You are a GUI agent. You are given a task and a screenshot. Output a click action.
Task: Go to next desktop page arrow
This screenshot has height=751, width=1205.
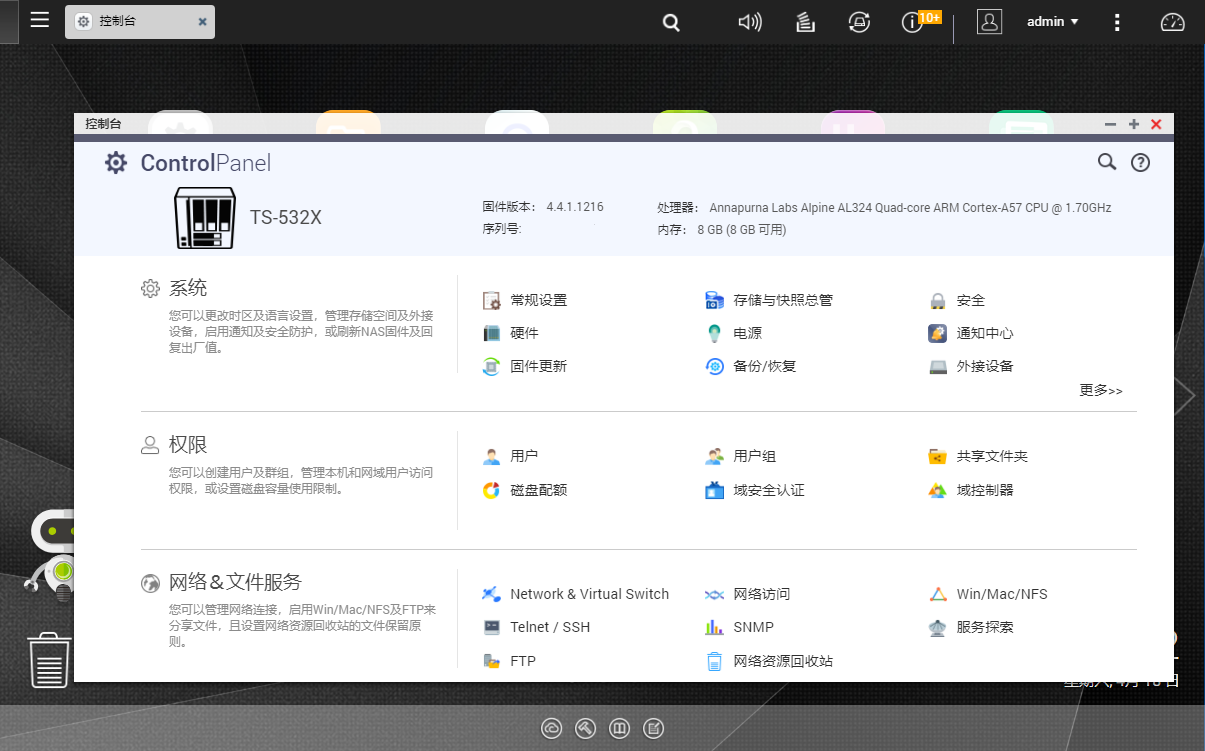[1185, 396]
